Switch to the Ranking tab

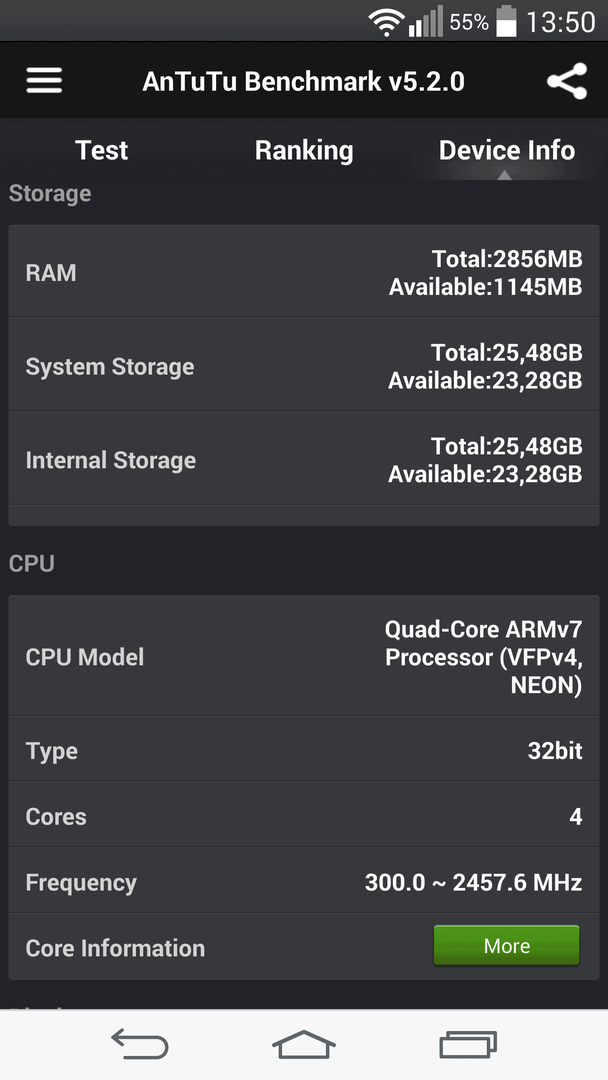304,150
